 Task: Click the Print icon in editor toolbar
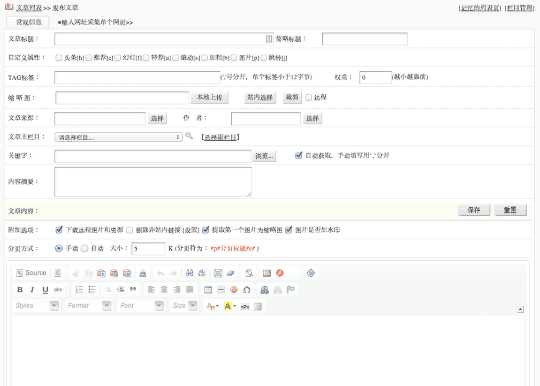[x=143, y=273]
